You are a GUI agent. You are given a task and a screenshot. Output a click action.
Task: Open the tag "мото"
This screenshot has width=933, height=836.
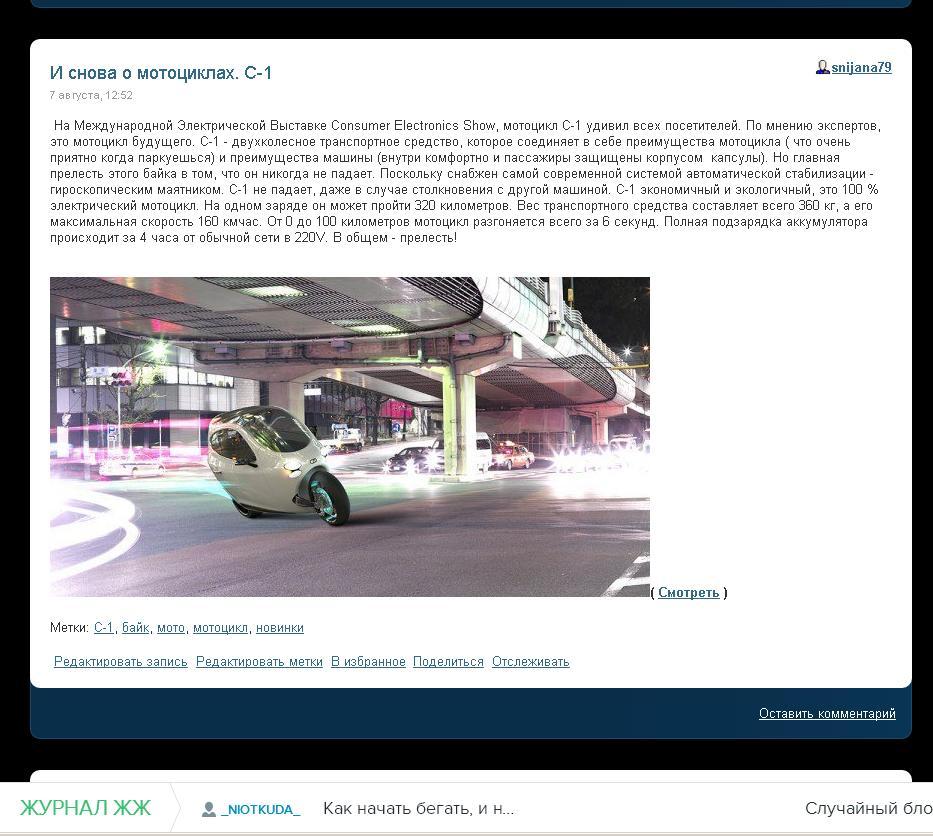(171, 628)
